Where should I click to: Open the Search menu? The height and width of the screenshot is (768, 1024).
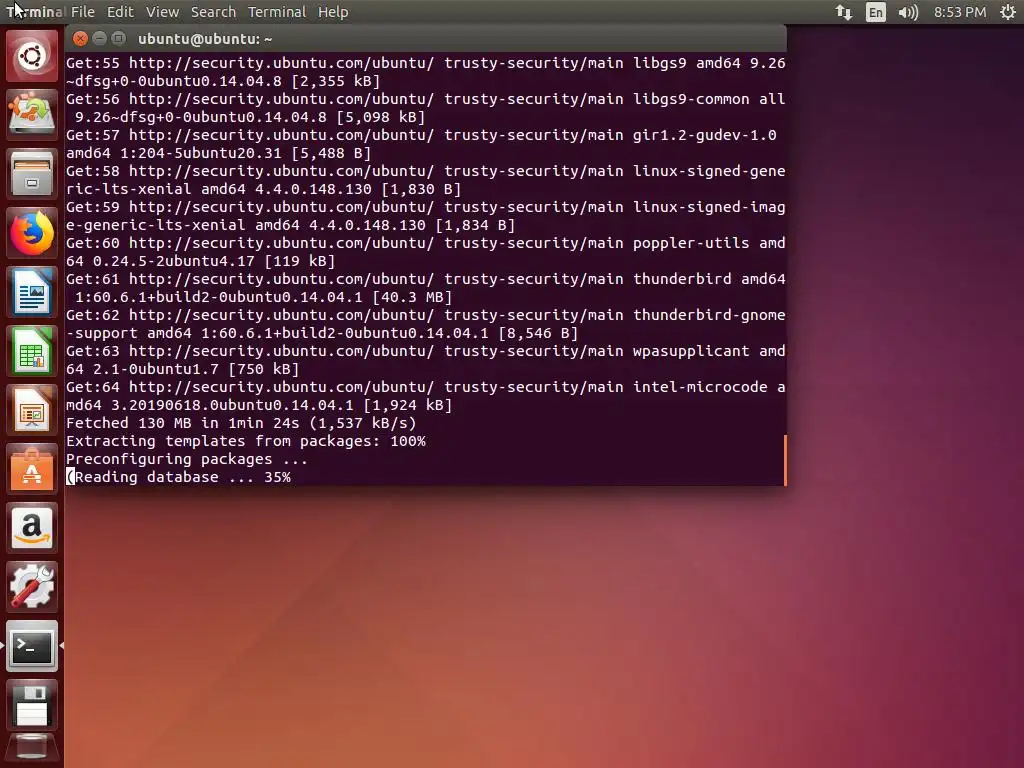click(x=214, y=12)
